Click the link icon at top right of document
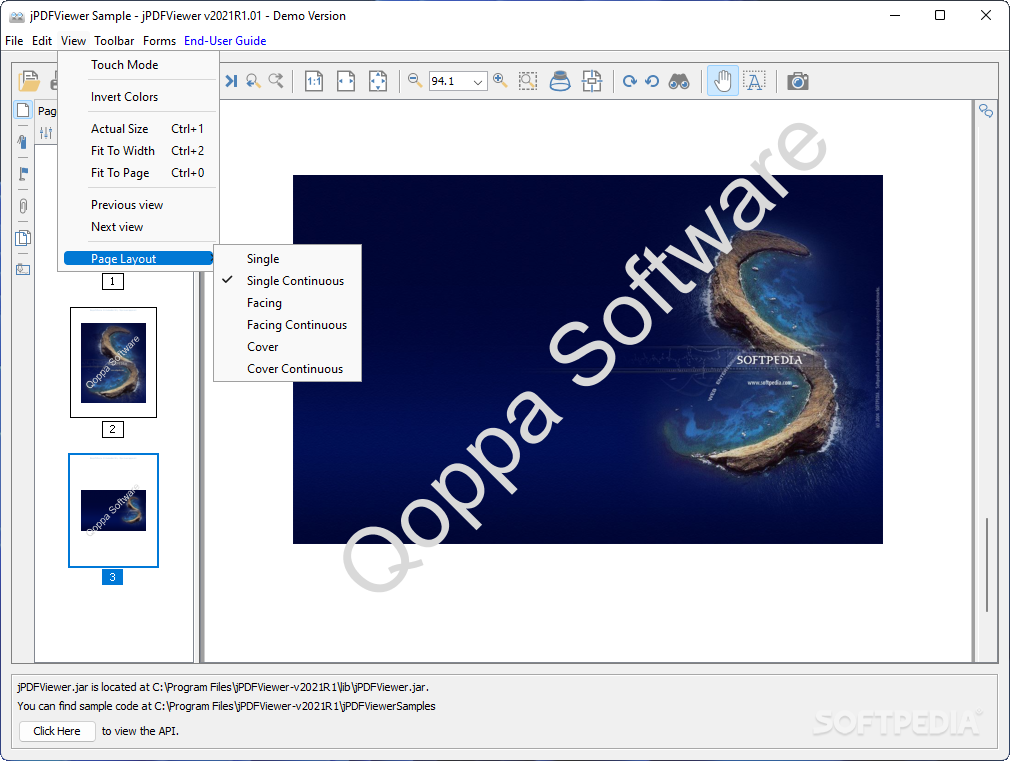1010x761 pixels. (986, 111)
